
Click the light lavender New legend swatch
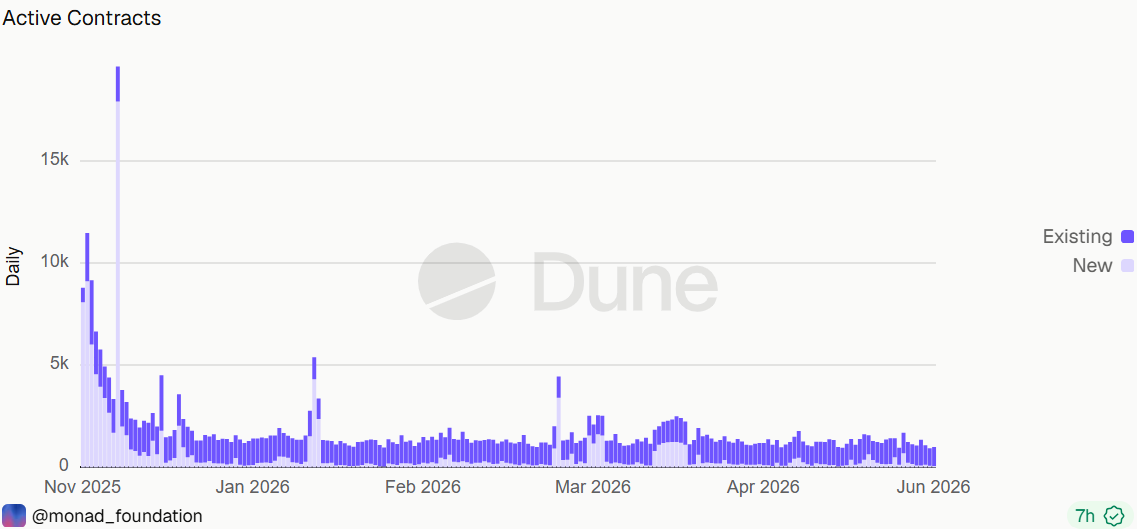point(1127,266)
